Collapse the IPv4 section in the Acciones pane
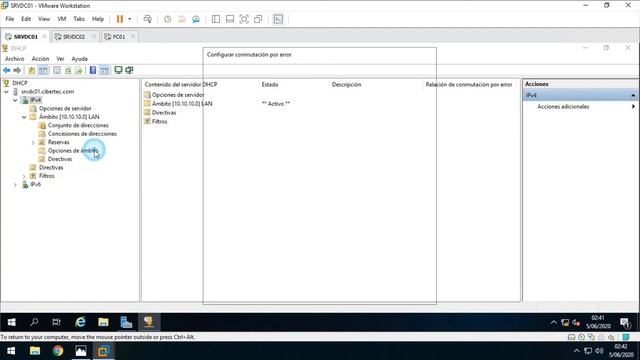 pos(633,96)
